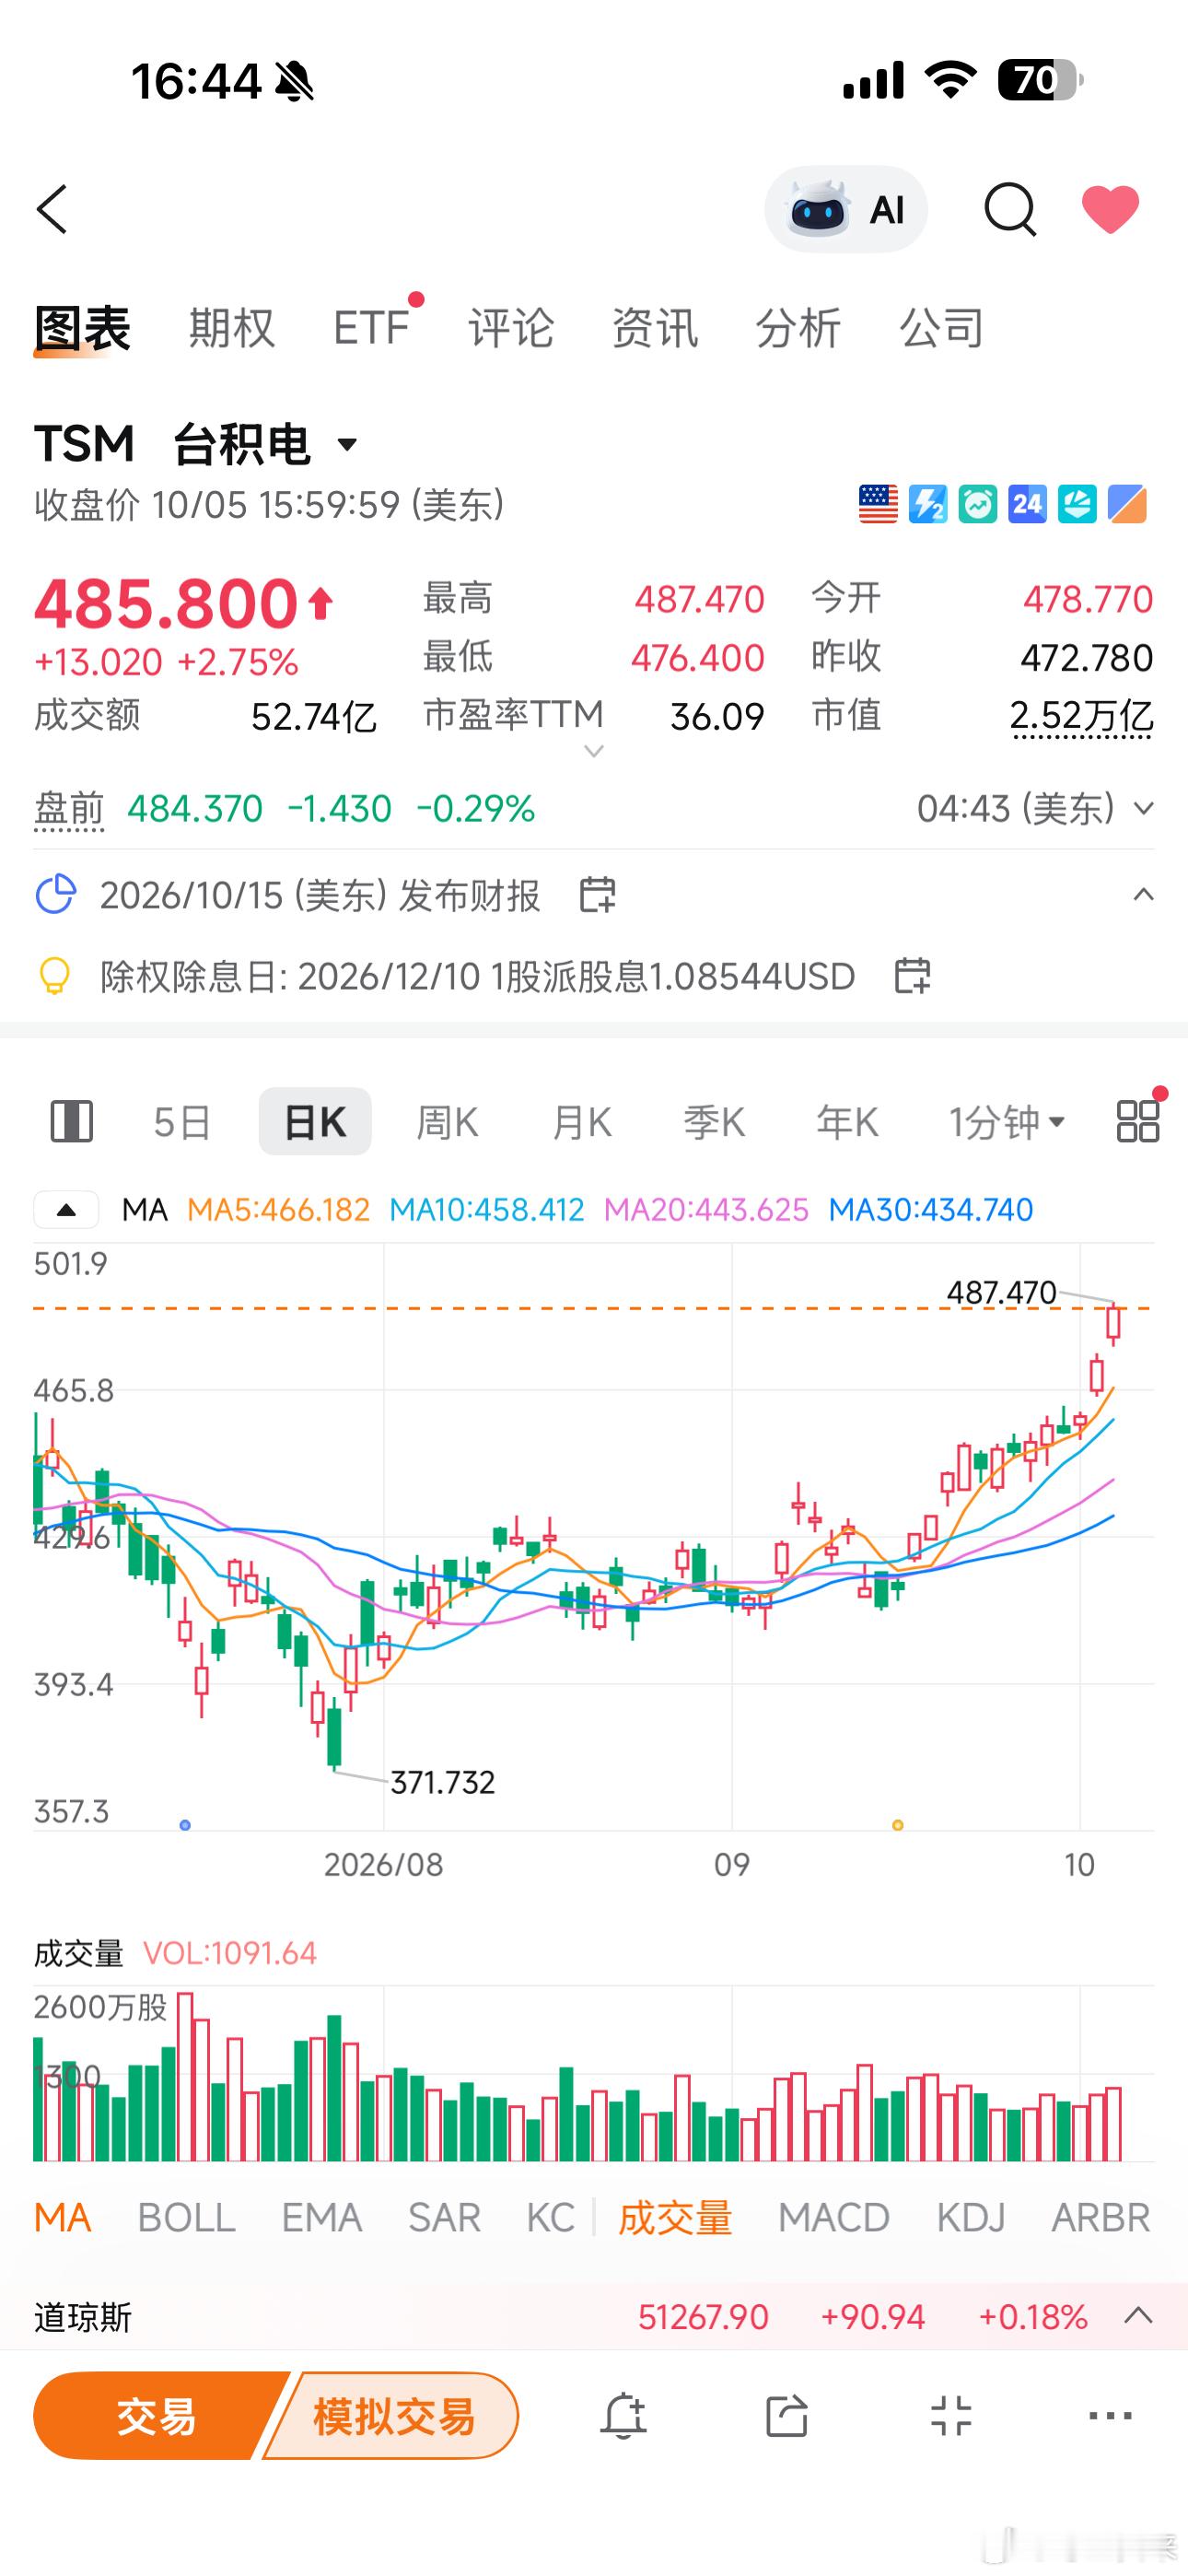Select the 图表 tab
Screen dimensions: 1188x2576
pyautogui.click(x=82, y=328)
